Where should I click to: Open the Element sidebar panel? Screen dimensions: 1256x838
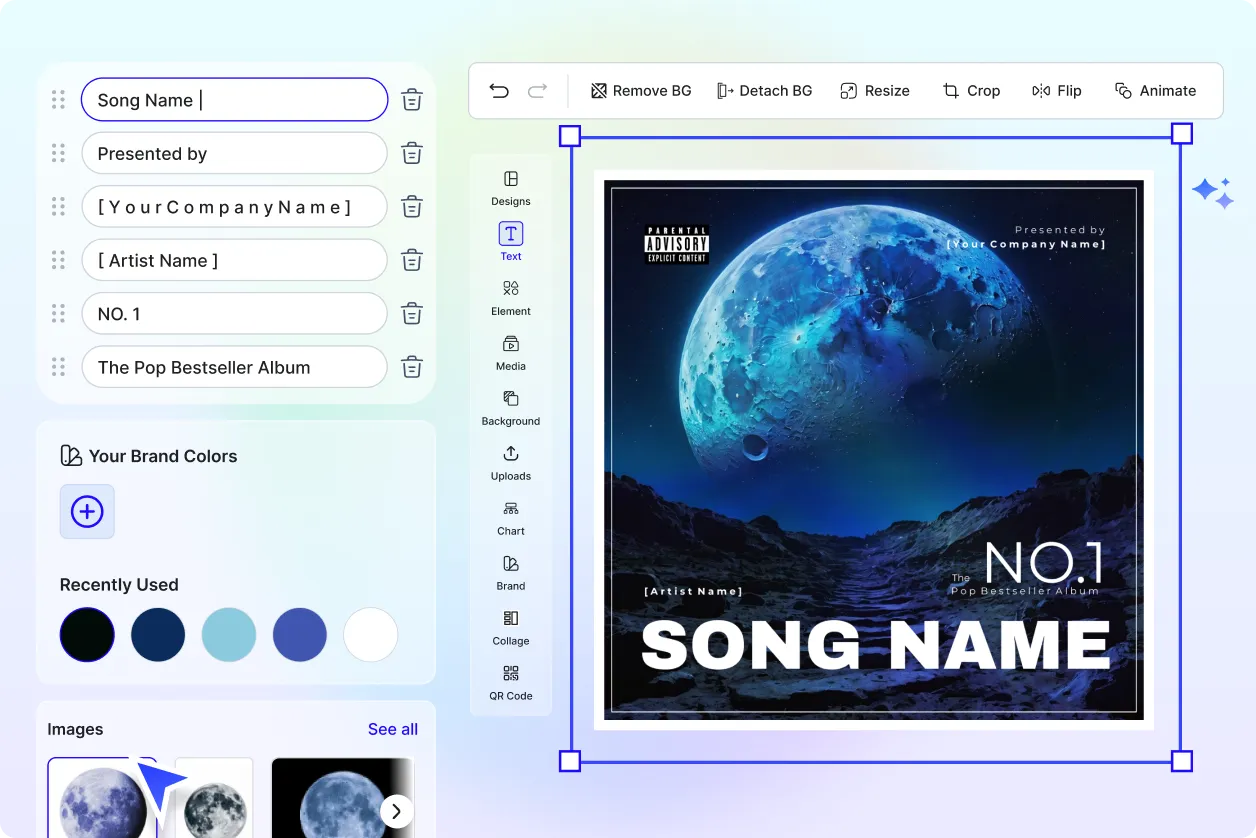click(x=511, y=298)
